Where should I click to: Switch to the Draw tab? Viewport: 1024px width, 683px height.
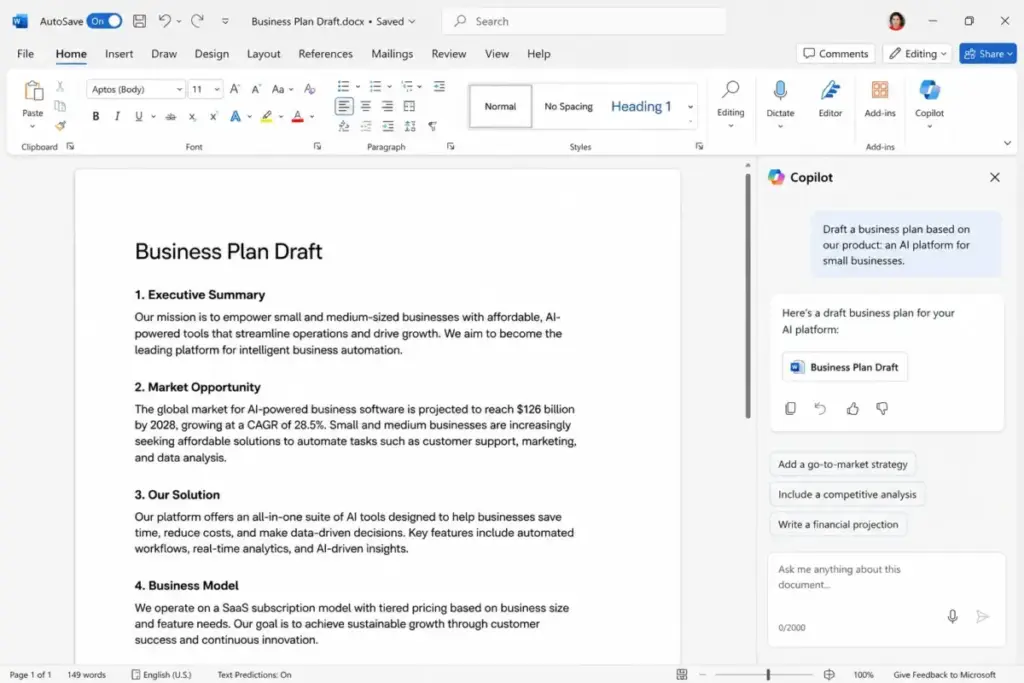pos(164,54)
